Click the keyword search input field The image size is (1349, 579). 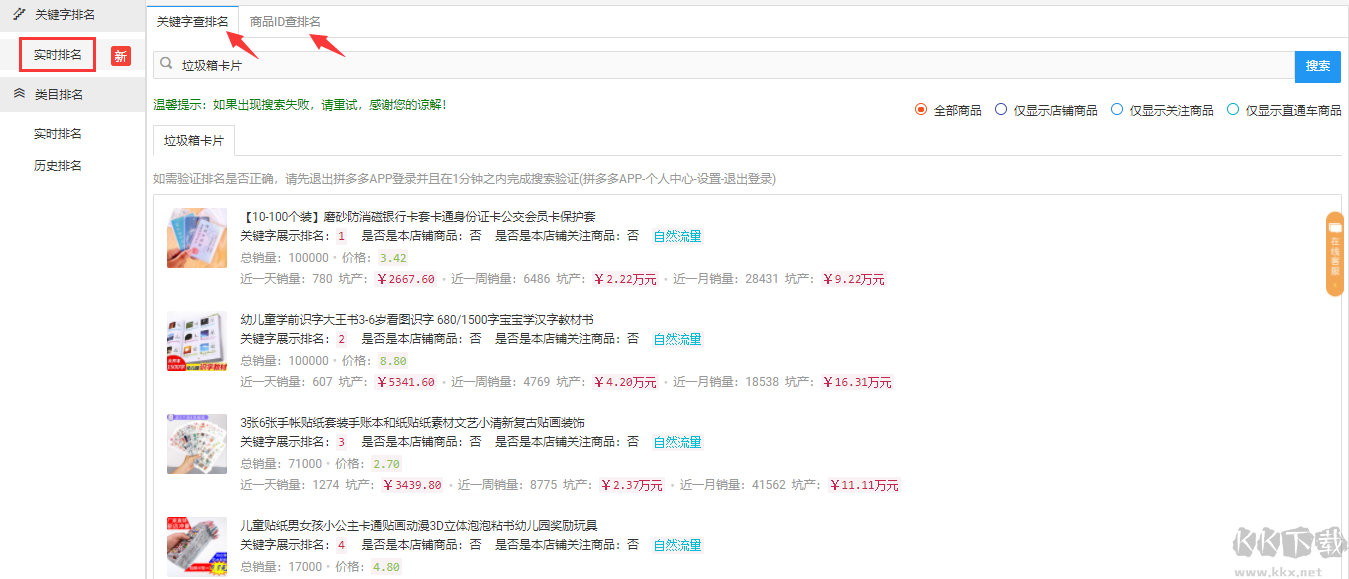[x=730, y=66]
